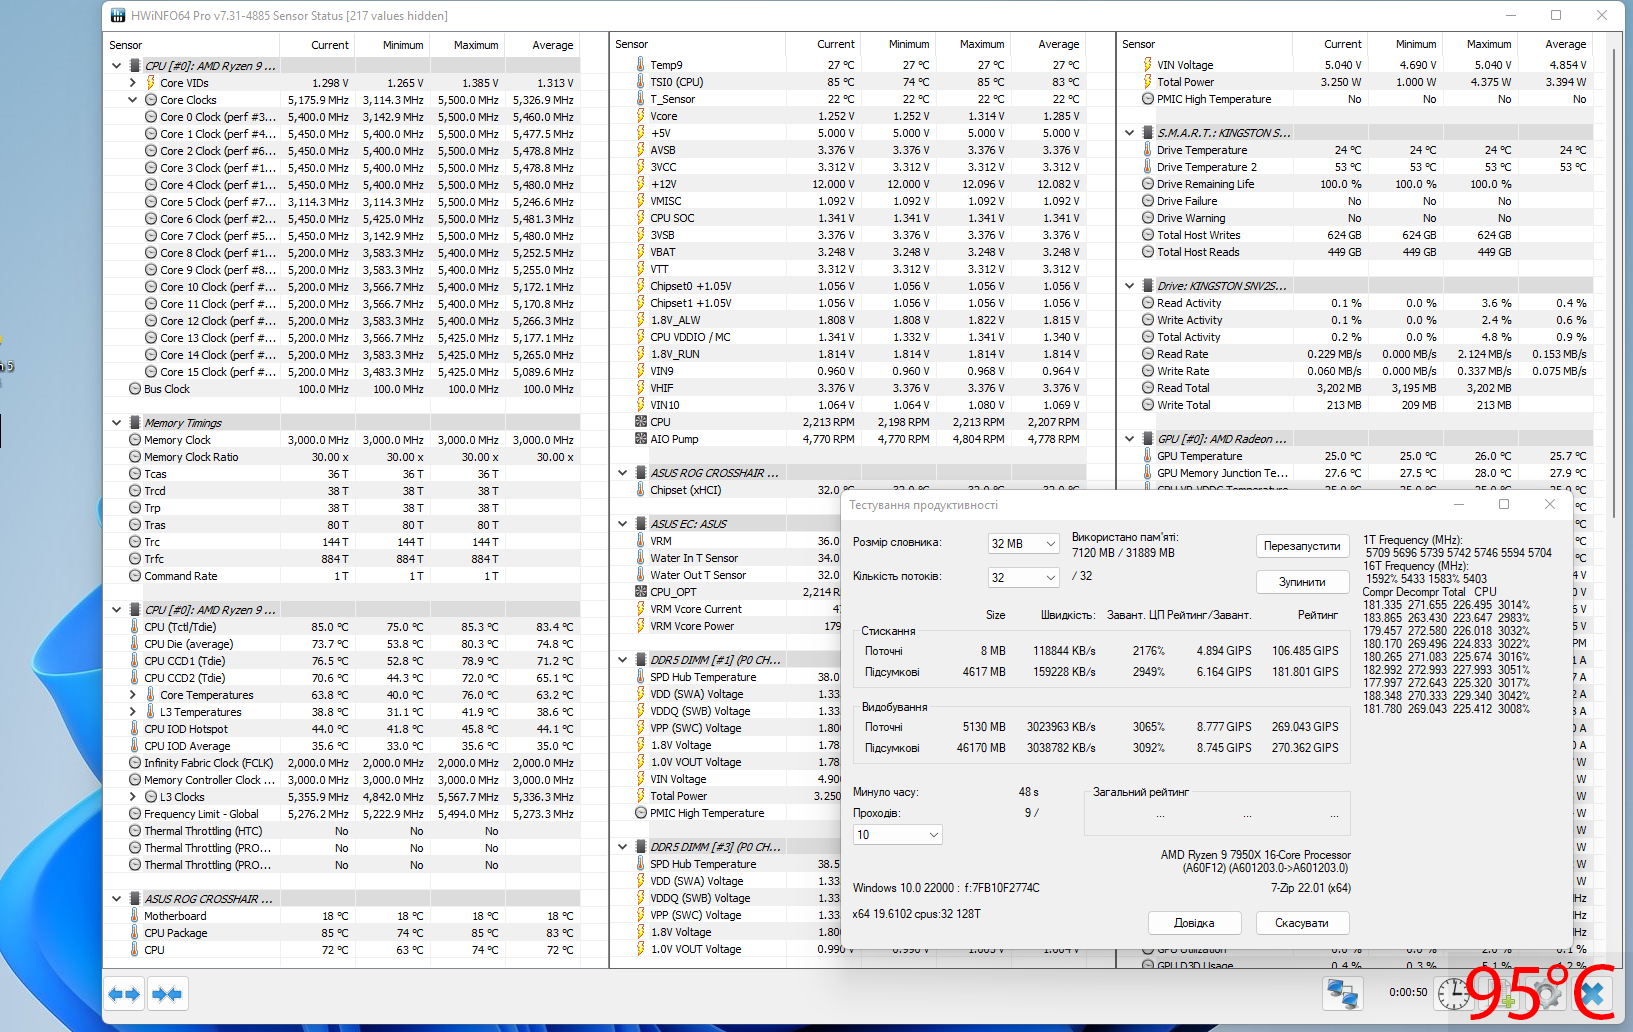Open the sensor settings gear icon
The image size is (1633, 1032).
[1547, 993]
